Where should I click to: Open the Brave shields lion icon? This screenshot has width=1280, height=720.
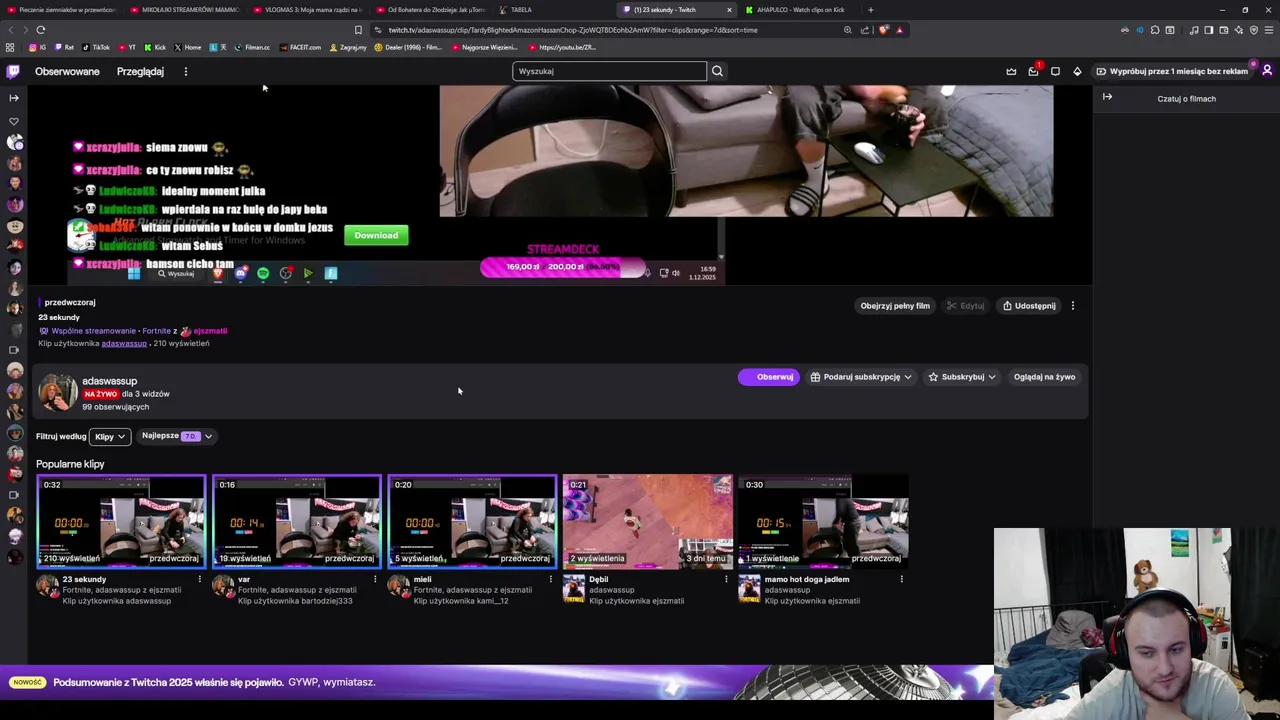(883, 30)
